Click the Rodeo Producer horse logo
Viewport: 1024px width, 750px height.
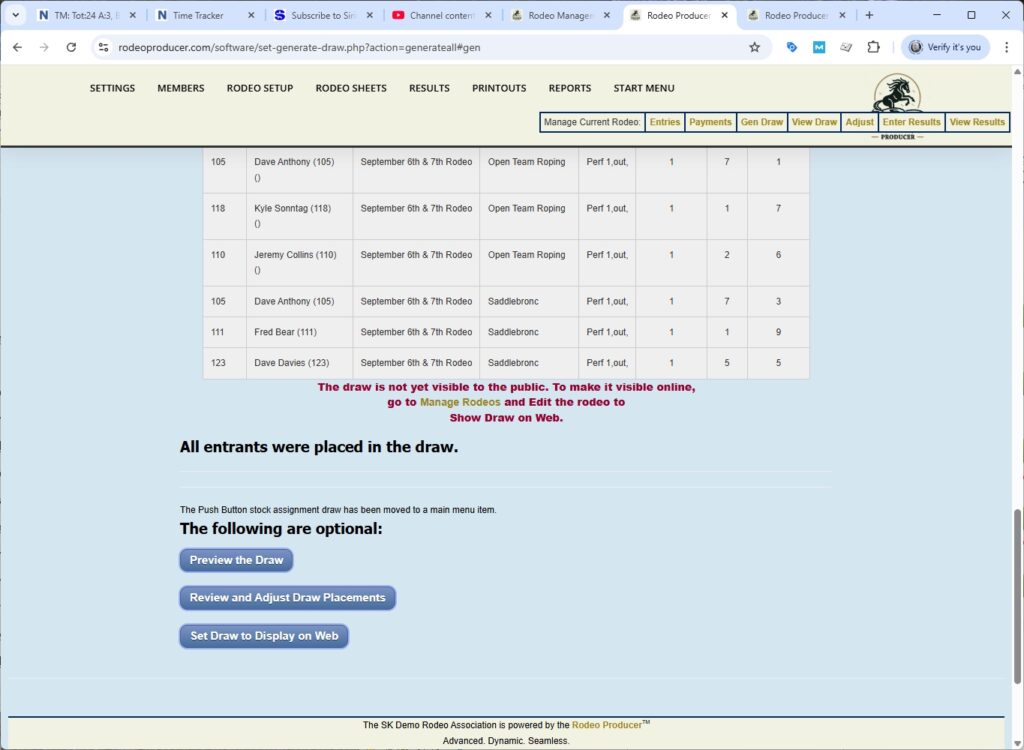tap(897, 97)
